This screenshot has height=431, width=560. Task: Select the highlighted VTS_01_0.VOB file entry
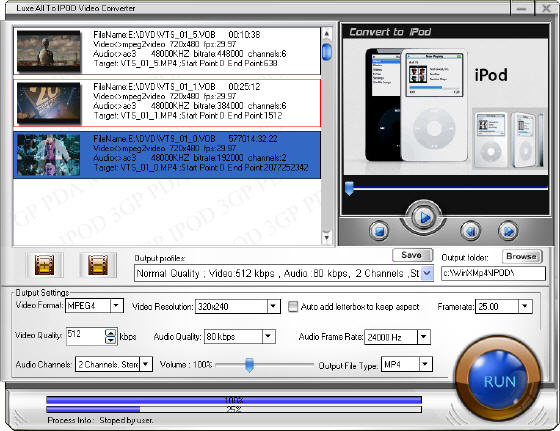click(167, 155)
